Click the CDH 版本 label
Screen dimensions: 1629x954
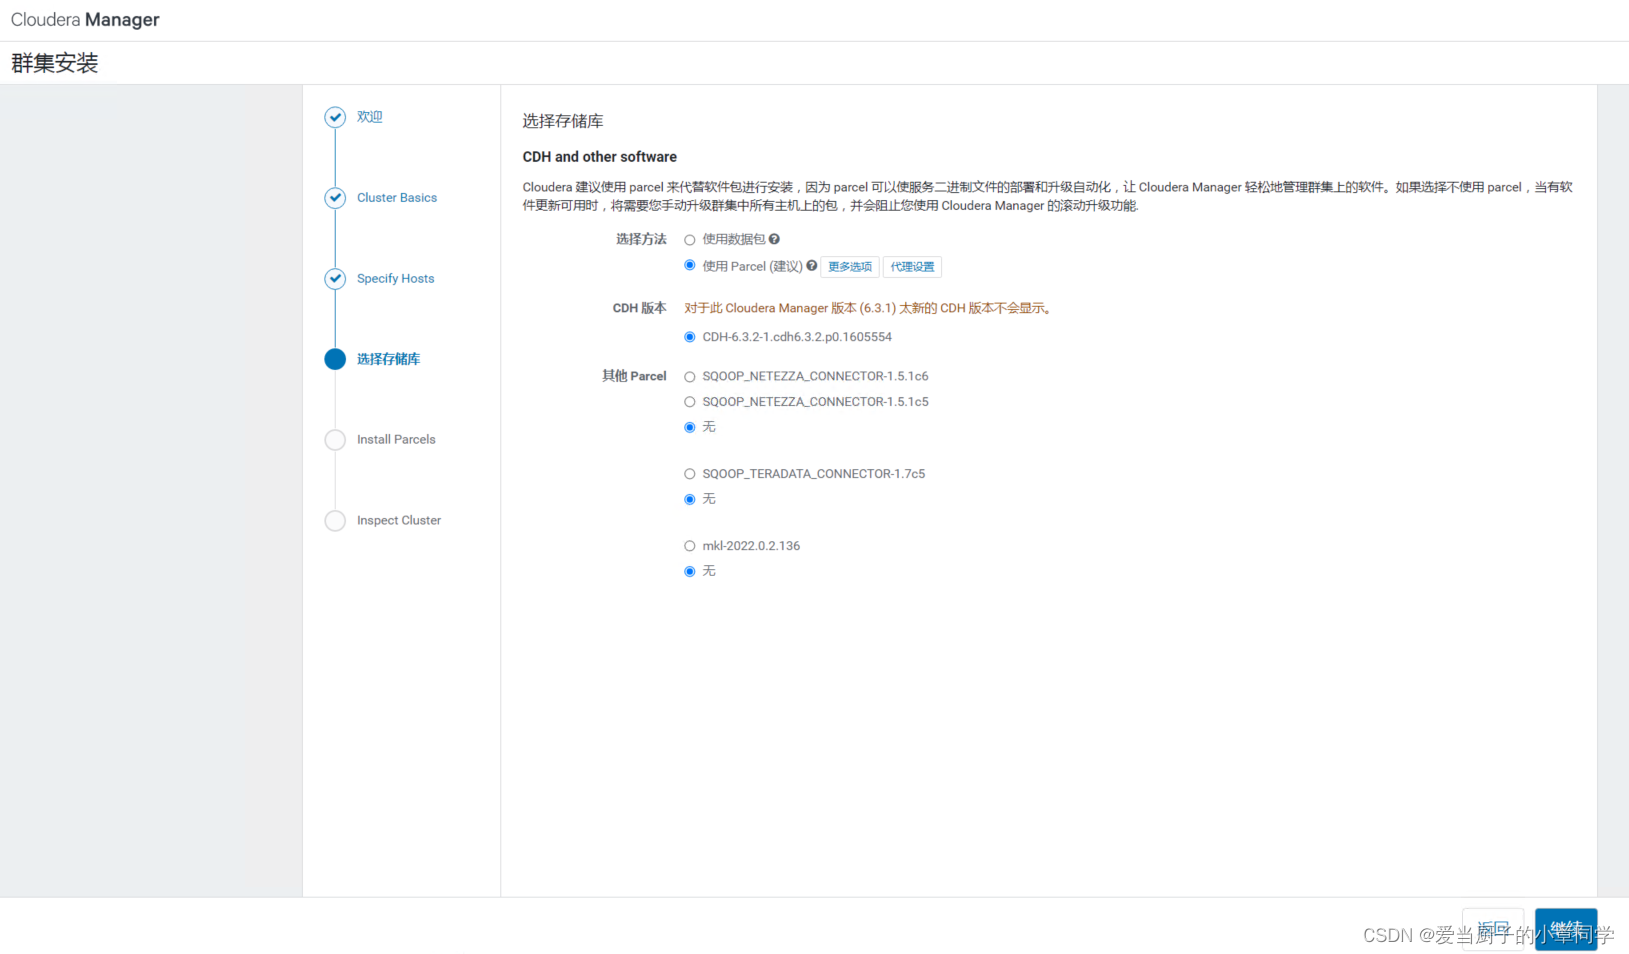[639, 308]
